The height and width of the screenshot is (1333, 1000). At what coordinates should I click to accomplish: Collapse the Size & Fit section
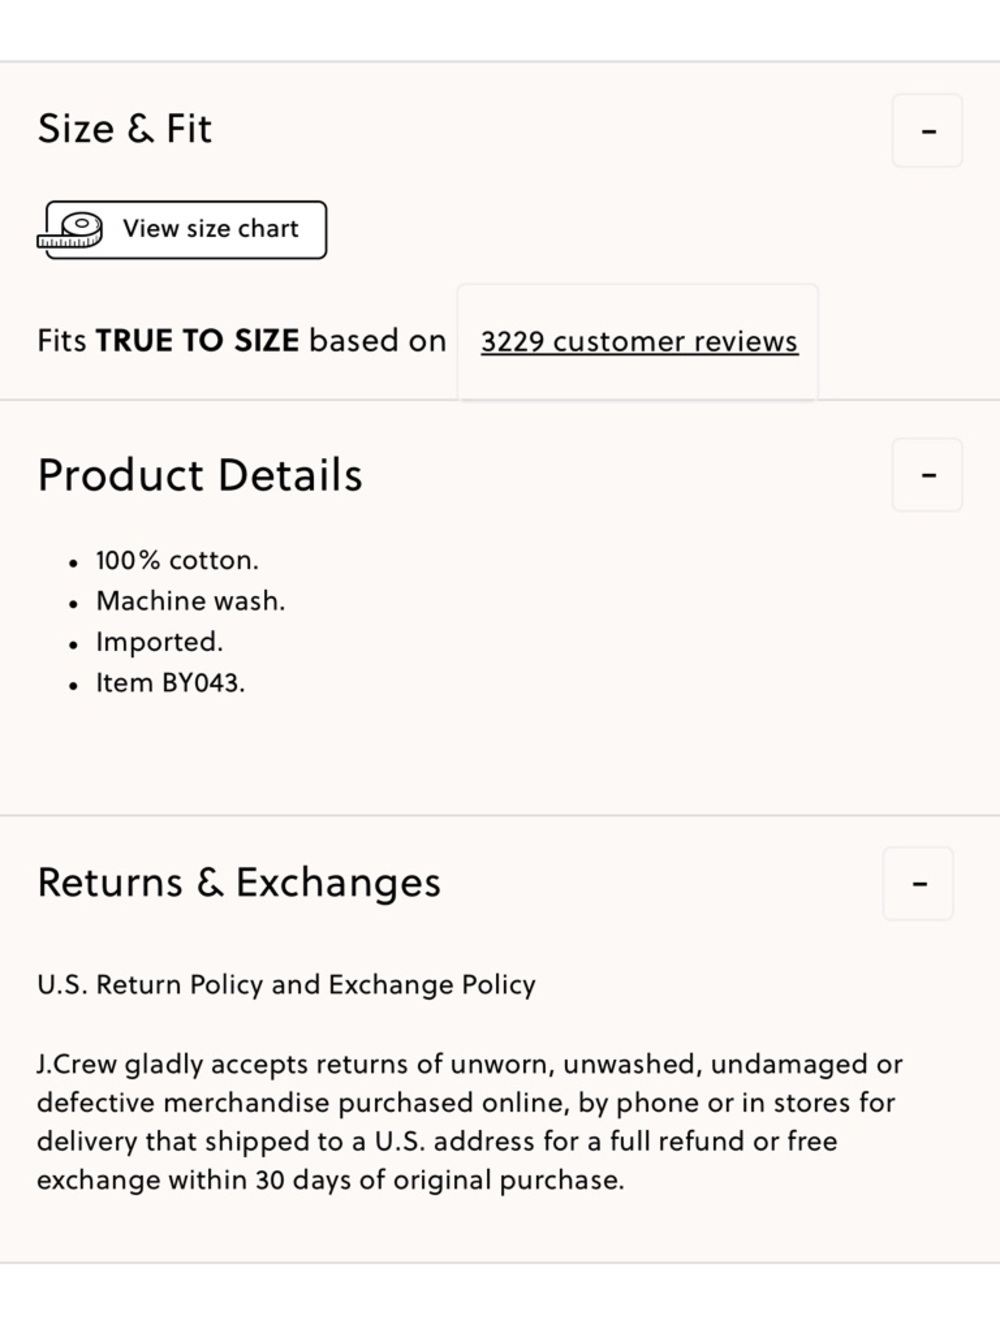point(927,131)
